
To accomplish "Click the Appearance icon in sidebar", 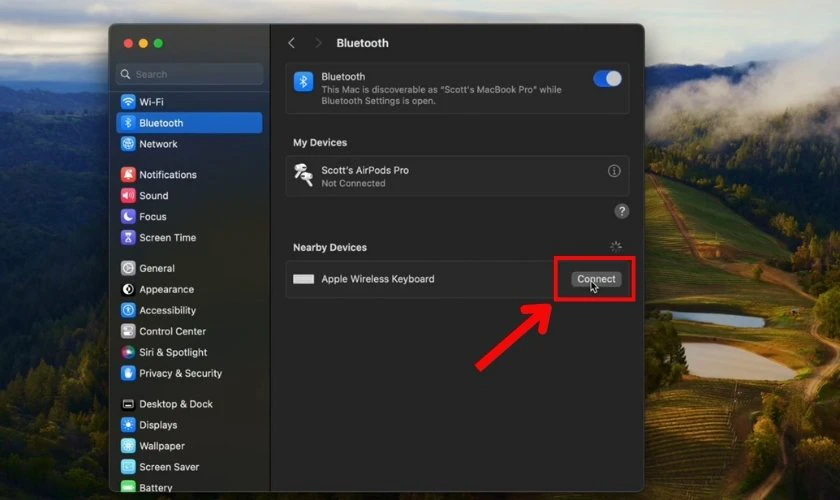I will pyautogui.click(x=128, y=289).
